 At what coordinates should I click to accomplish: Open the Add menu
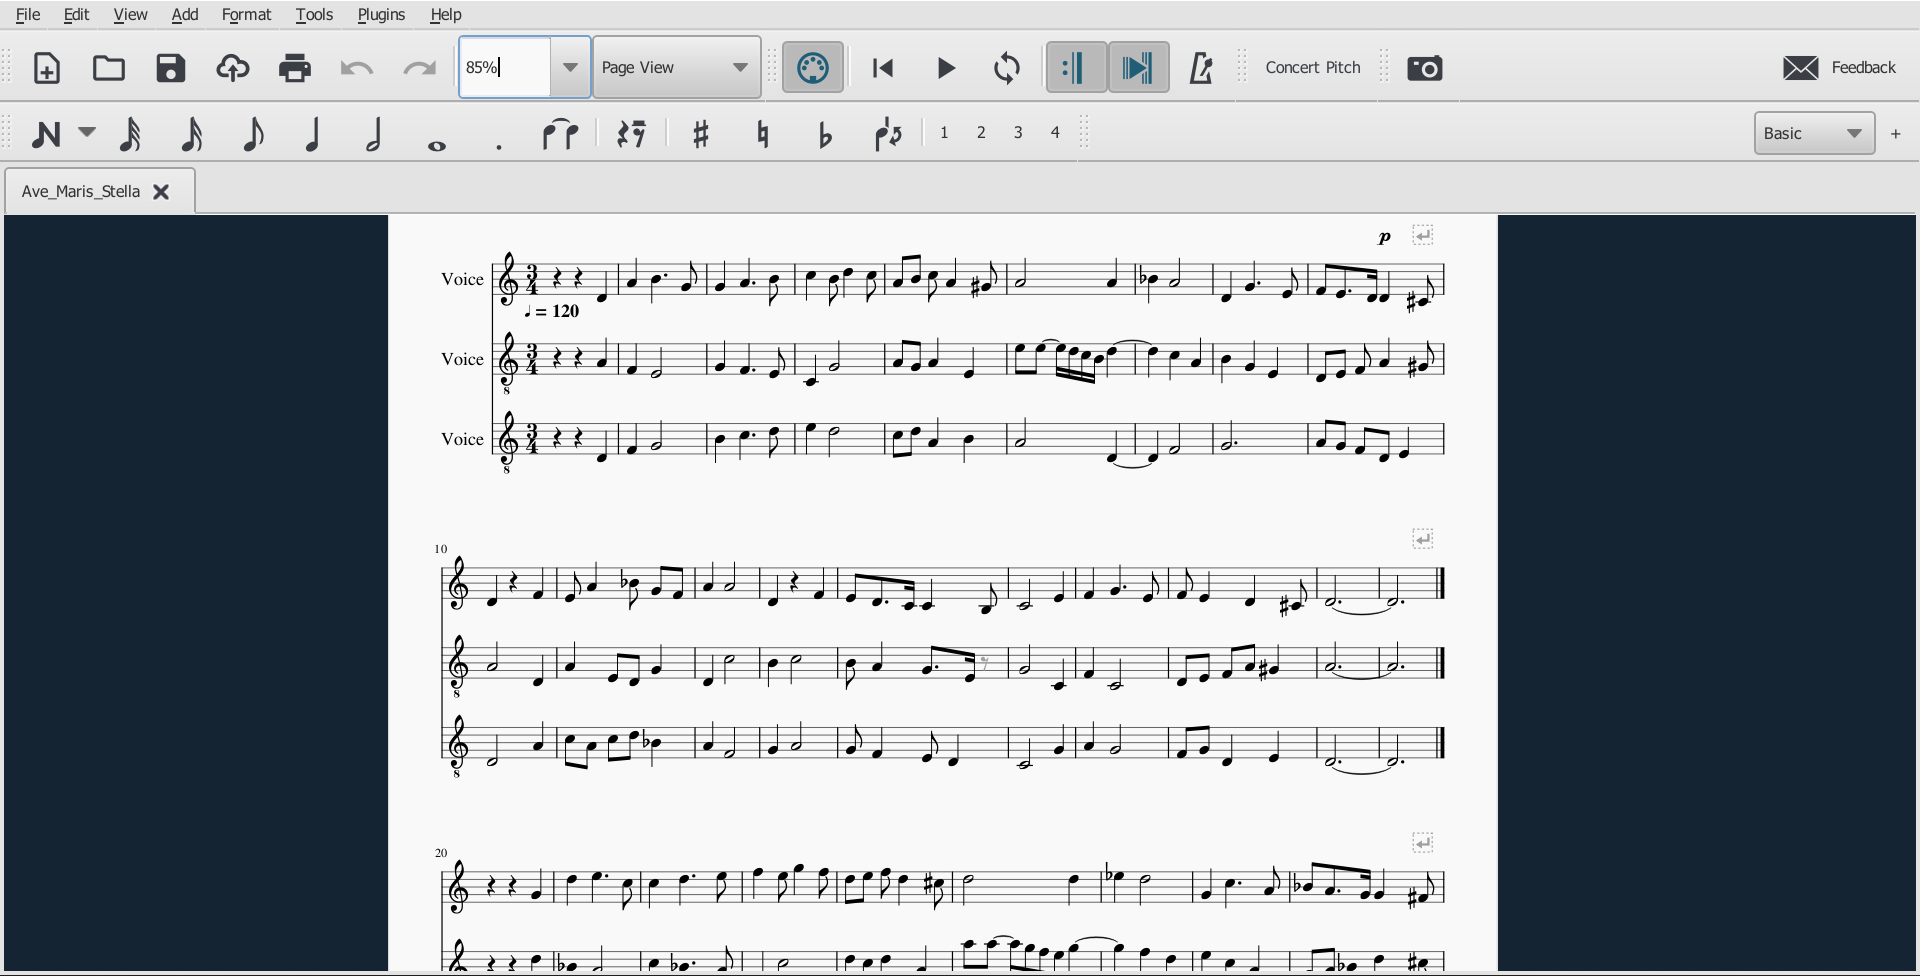tap(185, 14)
